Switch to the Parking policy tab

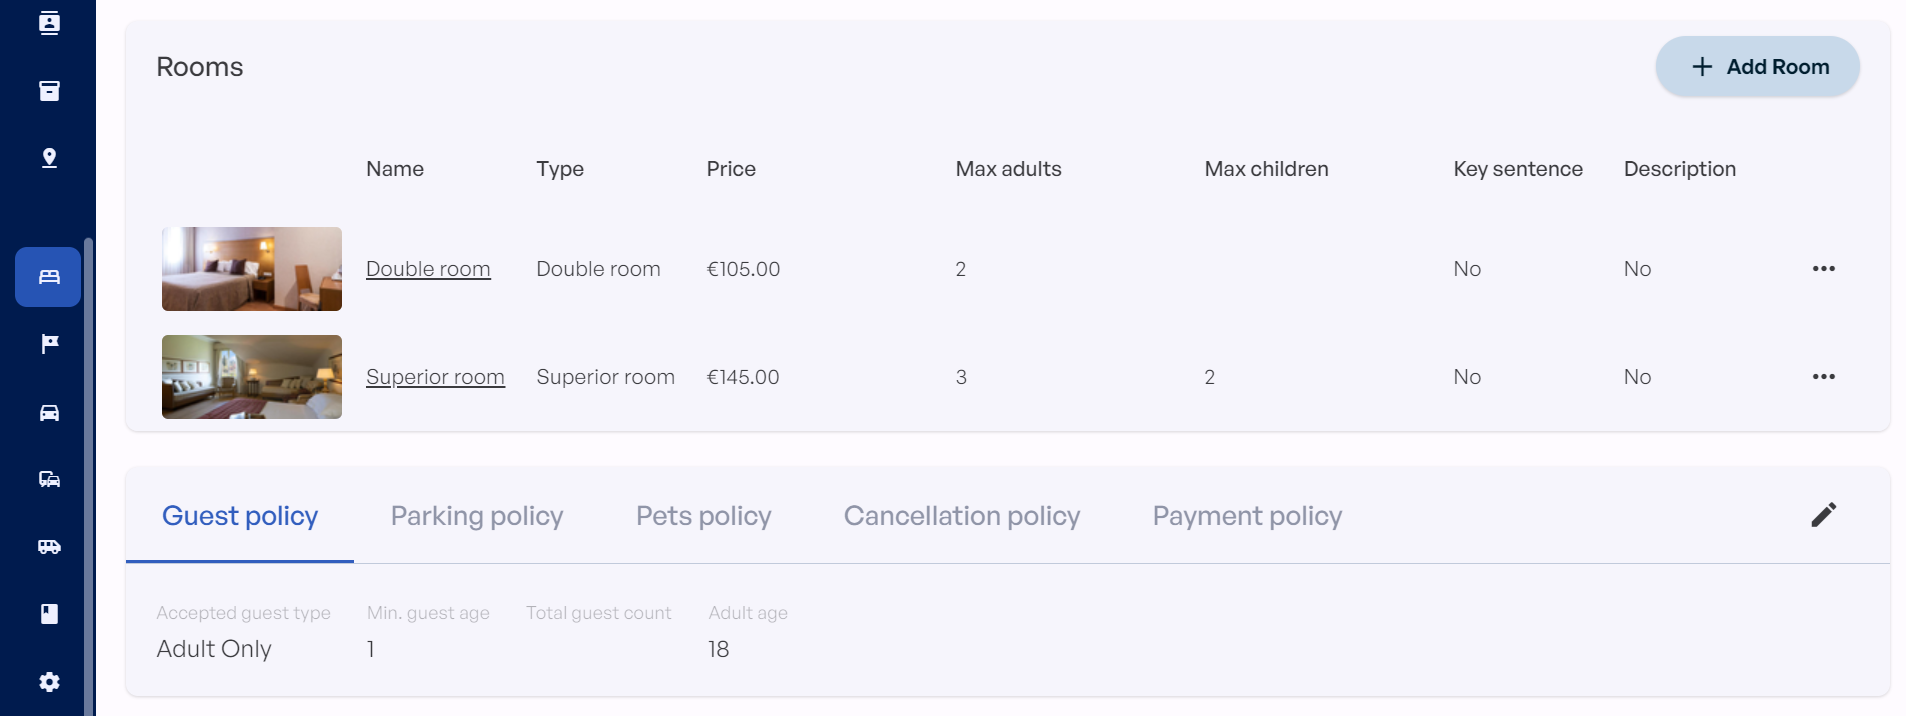[477, 516]
